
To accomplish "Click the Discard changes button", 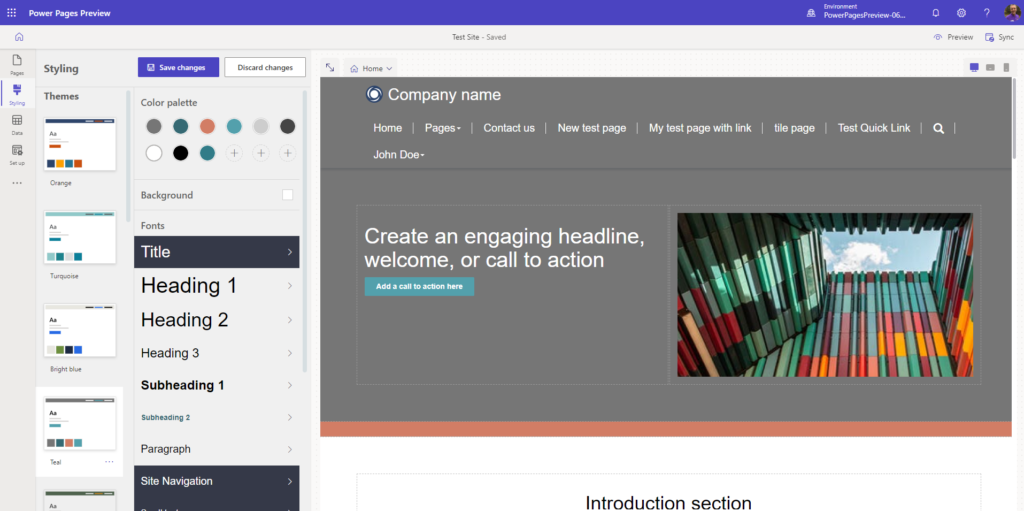I will (x=265, y=67).
